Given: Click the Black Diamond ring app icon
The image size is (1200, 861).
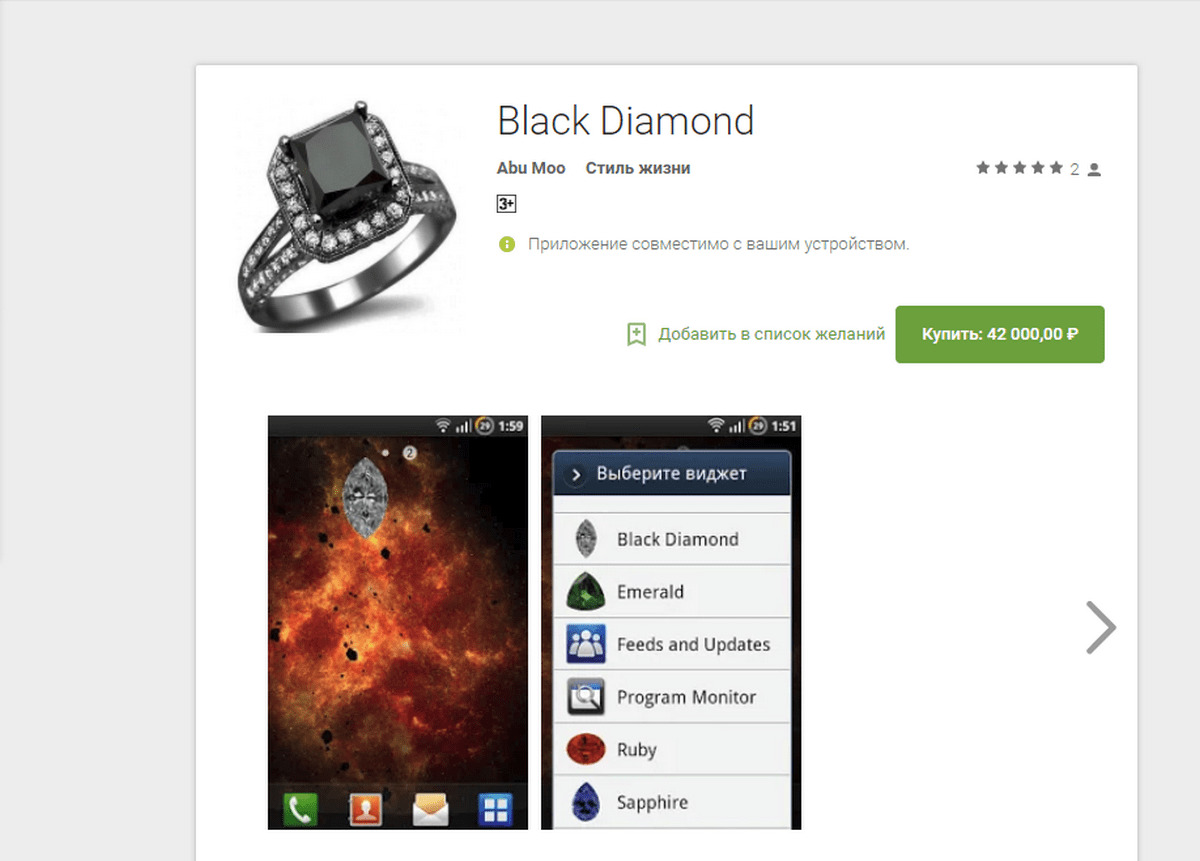Looking at the screenshot, I should click(x=347, y=217).
